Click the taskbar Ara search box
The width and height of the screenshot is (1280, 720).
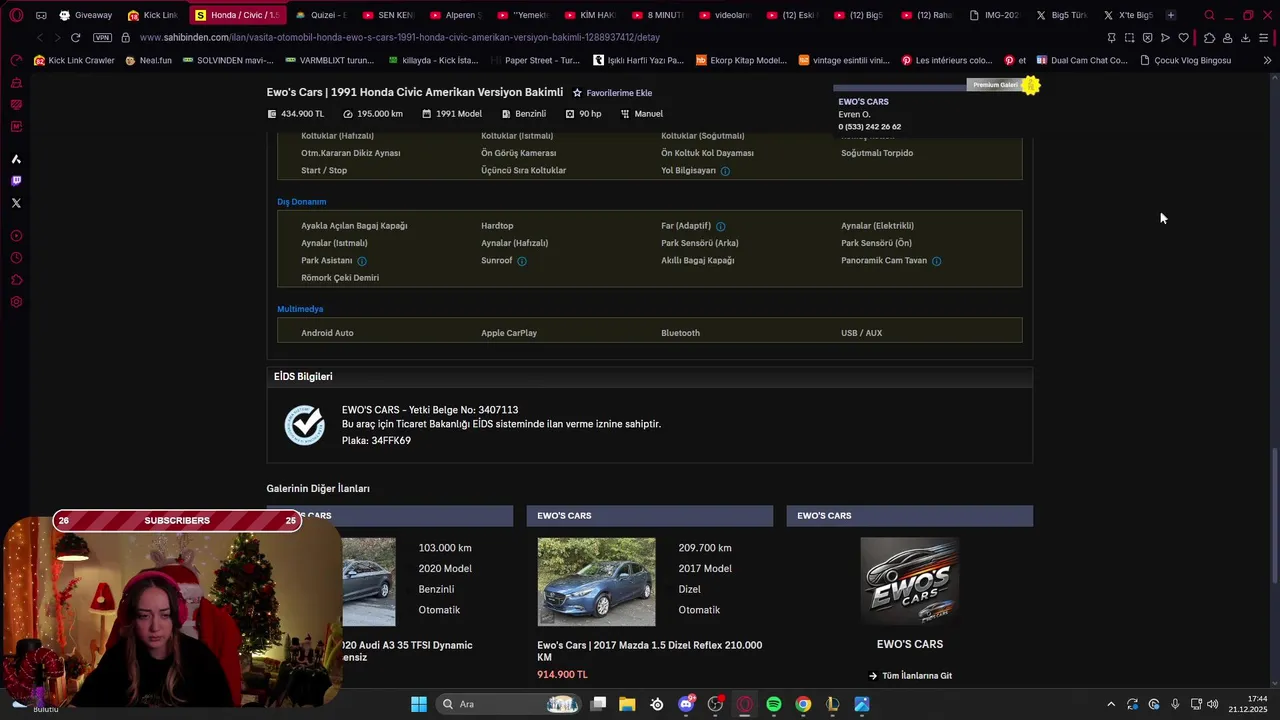tap(510, 704)
